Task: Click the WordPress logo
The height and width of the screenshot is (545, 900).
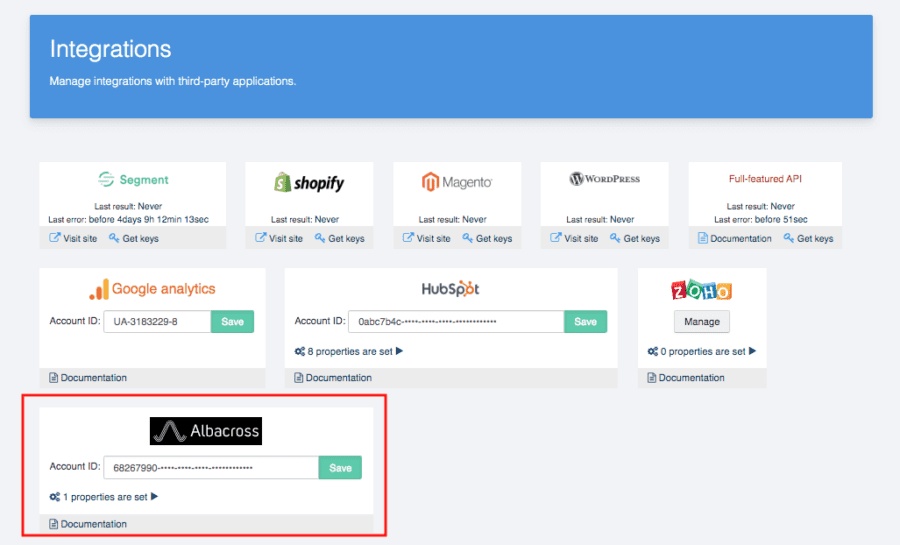Action: pyautogui.click(x=604, y=179)
